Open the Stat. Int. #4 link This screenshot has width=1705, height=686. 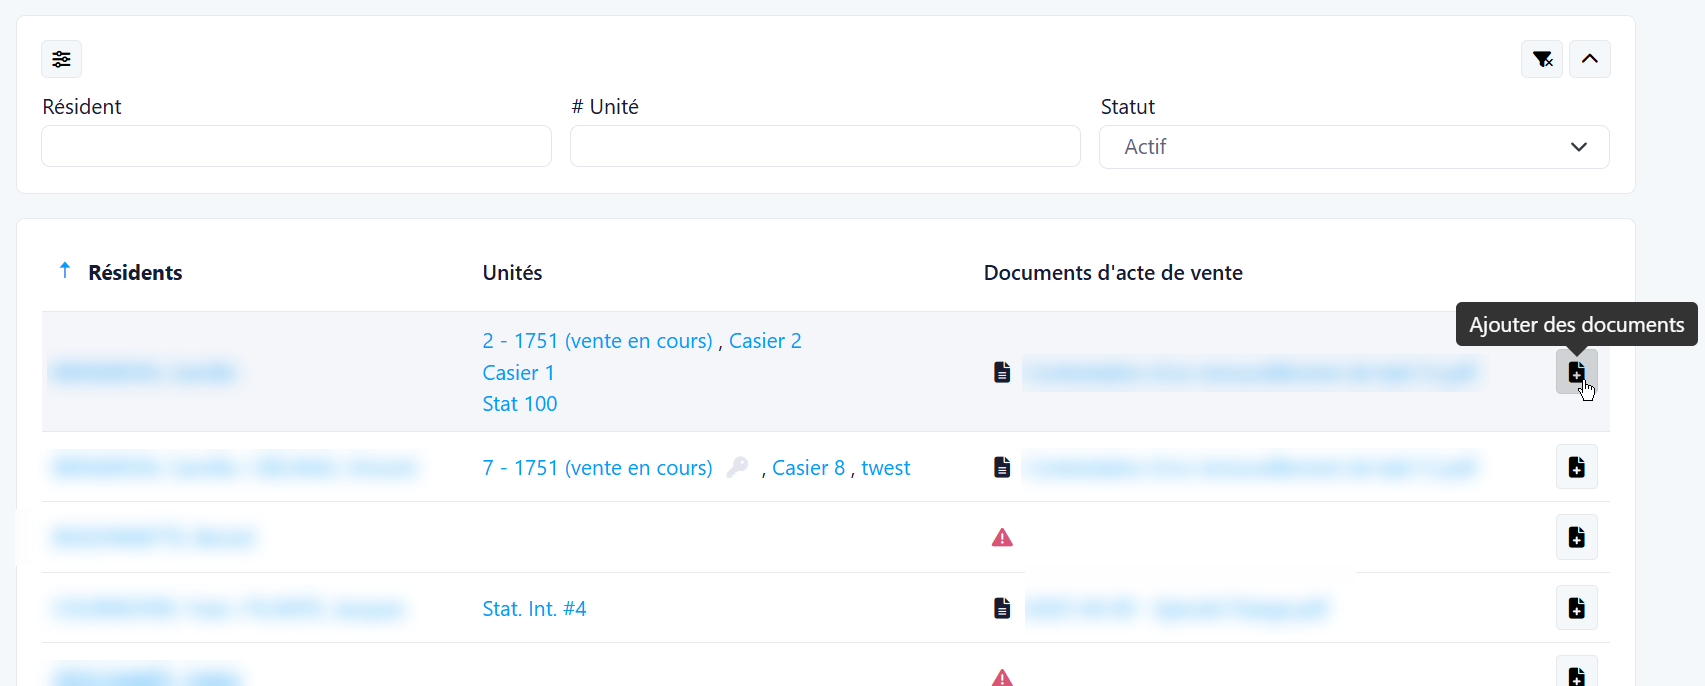534,609
